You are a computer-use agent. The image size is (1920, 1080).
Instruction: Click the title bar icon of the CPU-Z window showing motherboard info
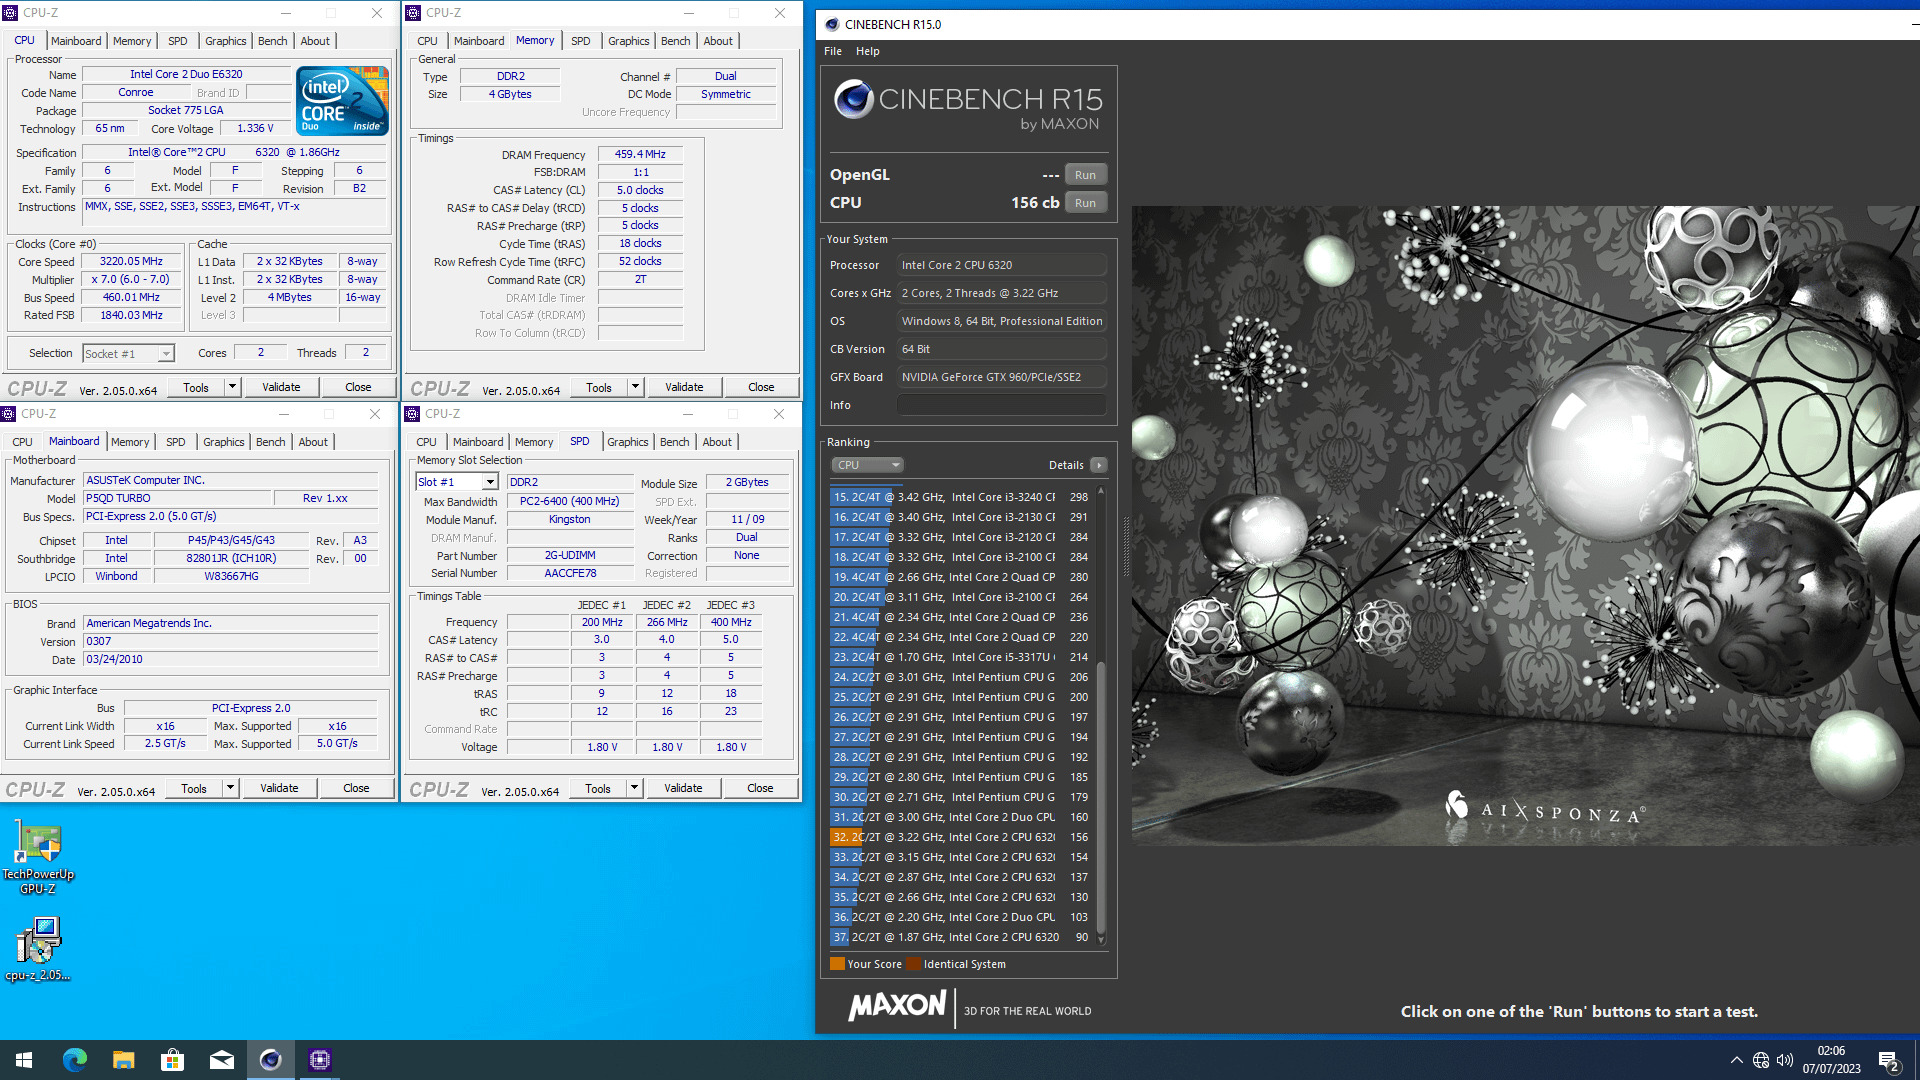9,414
